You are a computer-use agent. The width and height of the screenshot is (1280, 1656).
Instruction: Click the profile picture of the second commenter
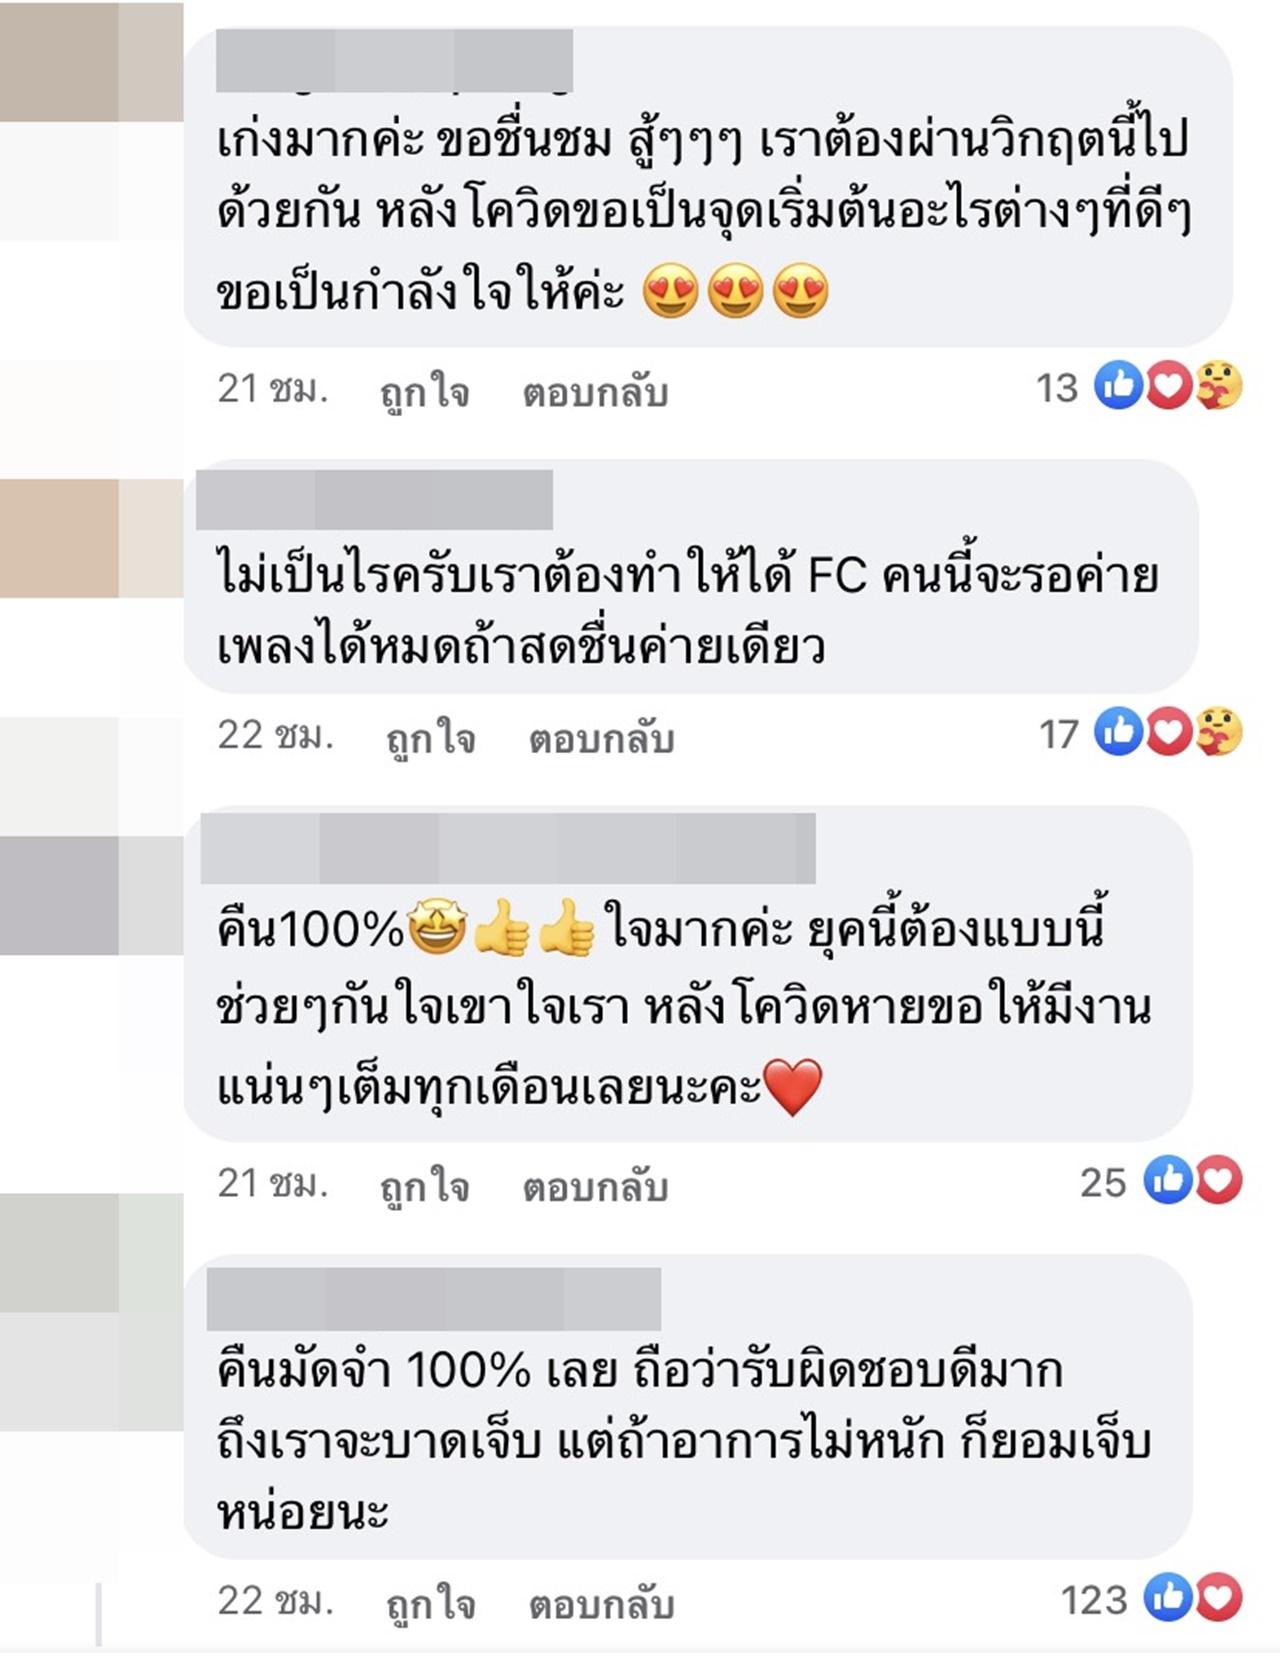[x=92, y=538]
